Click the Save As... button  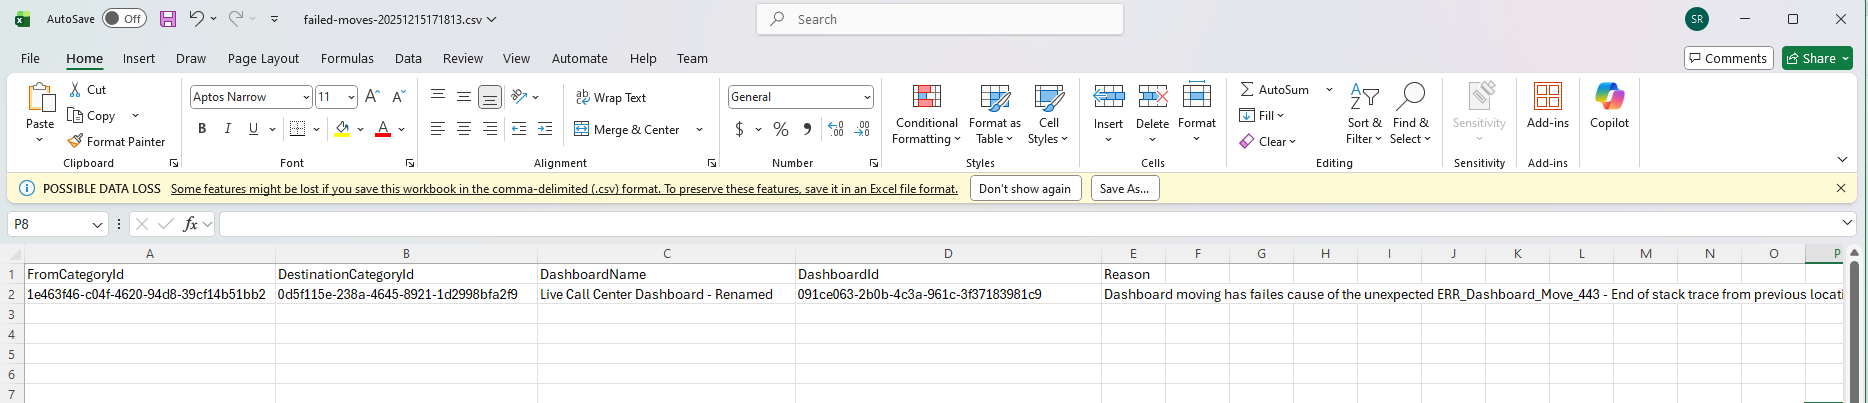tap(1124, 188)
